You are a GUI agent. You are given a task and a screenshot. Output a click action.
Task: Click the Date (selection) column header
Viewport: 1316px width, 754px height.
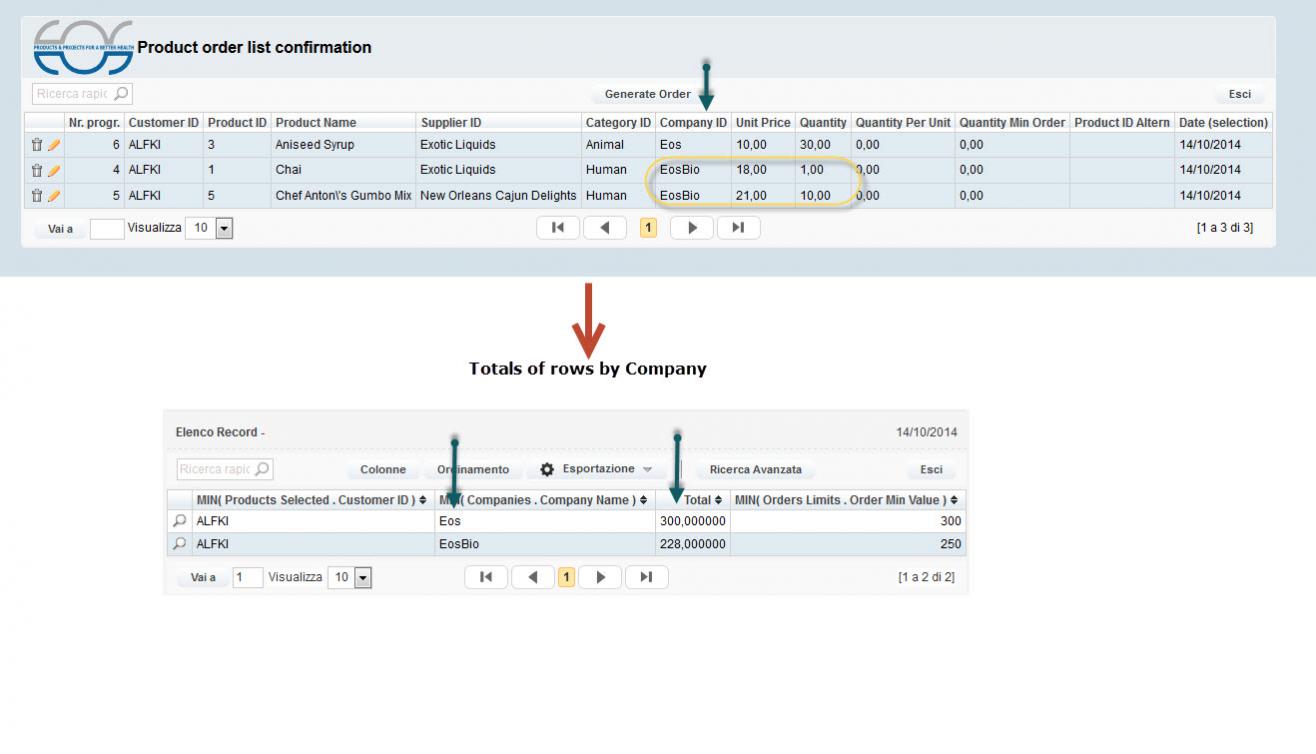pyautogui.click(x=1224, y=123)
